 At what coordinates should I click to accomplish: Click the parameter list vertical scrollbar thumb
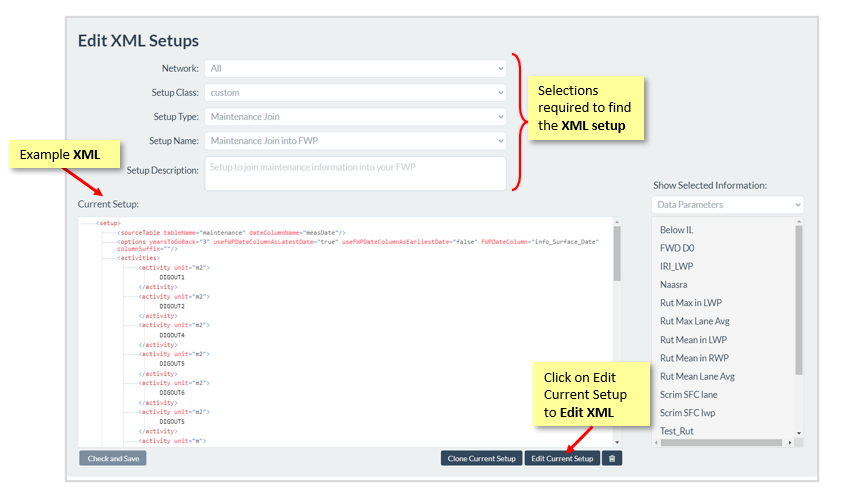click(x=799, y=300)
